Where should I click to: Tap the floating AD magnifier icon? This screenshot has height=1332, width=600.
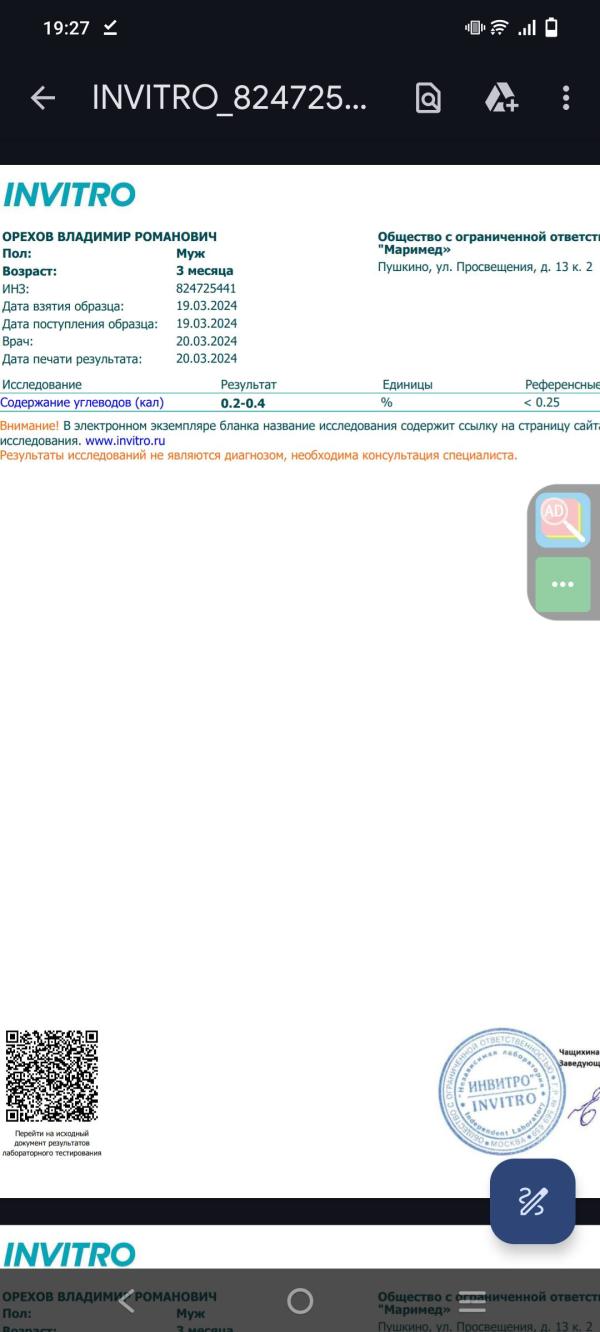pos(563,520)
